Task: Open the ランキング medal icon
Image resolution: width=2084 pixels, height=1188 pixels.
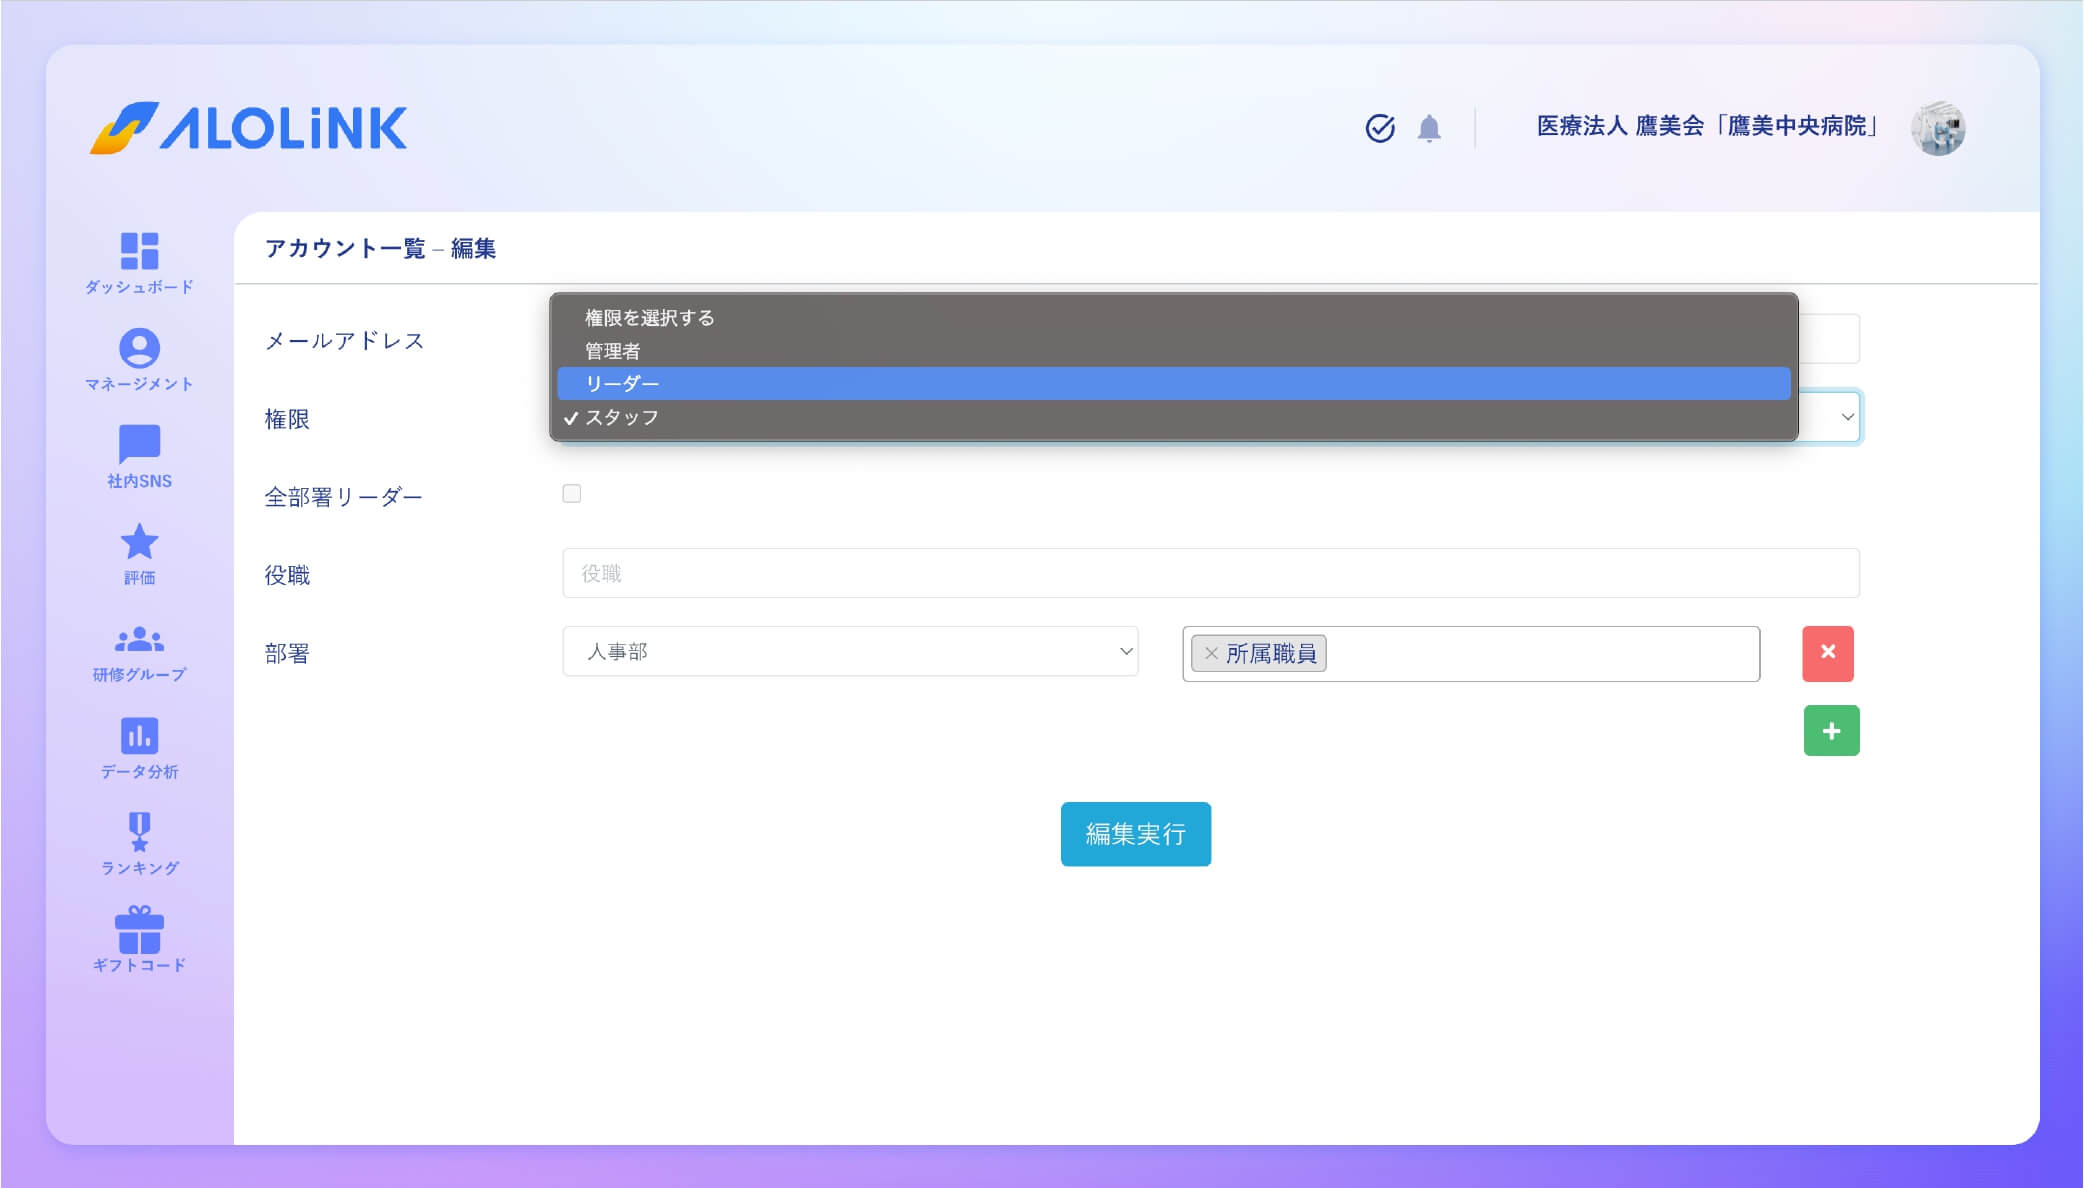Action: [139, 832]
